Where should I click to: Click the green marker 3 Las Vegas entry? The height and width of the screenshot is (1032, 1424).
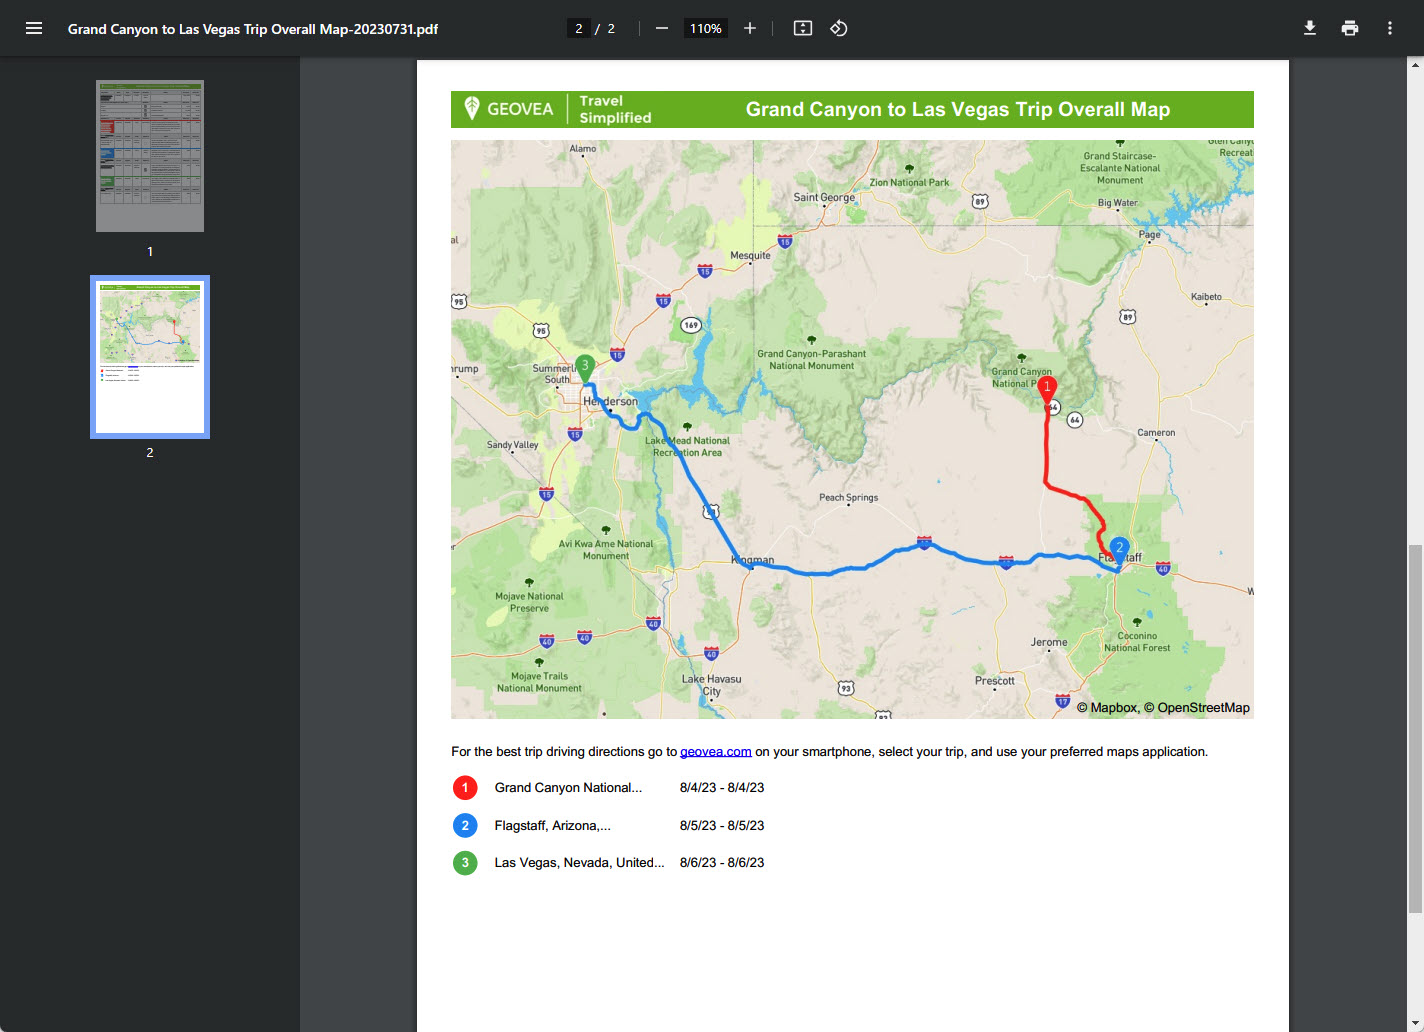pyautogui.click(x=579, y=862)
